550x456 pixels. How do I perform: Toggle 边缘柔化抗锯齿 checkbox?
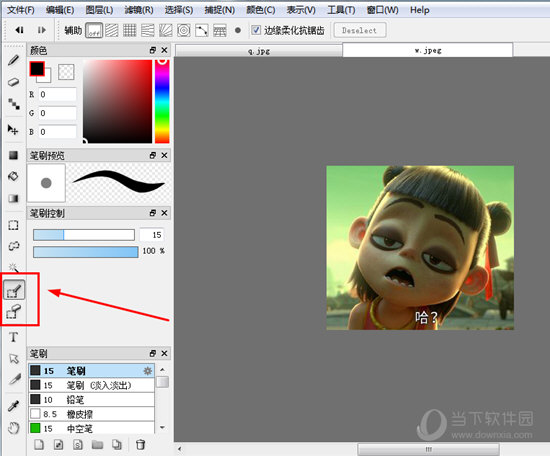coord(256,30)
